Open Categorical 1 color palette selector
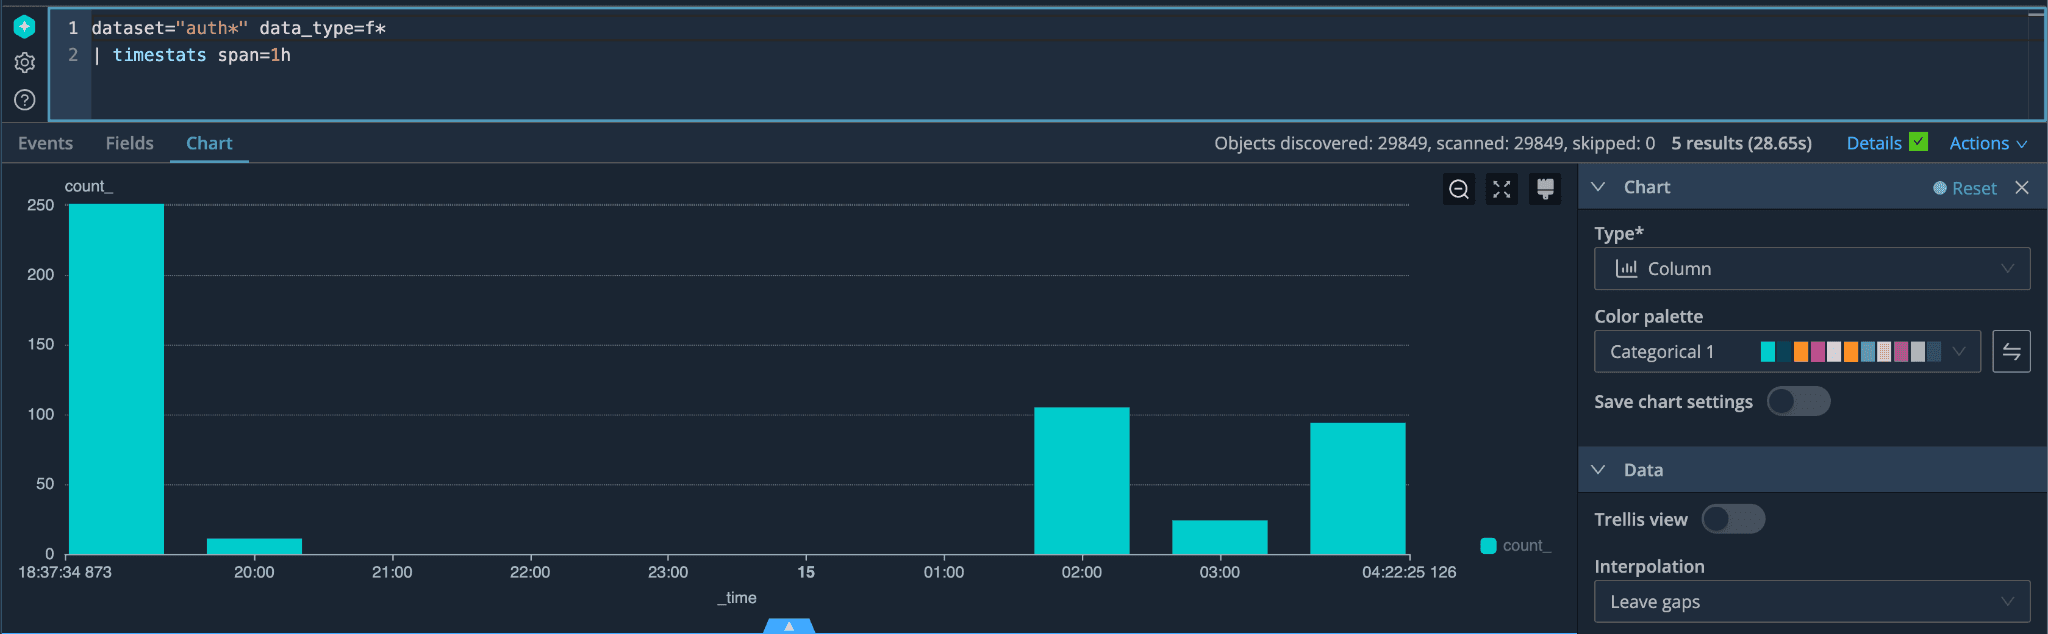 (1786, 352)
